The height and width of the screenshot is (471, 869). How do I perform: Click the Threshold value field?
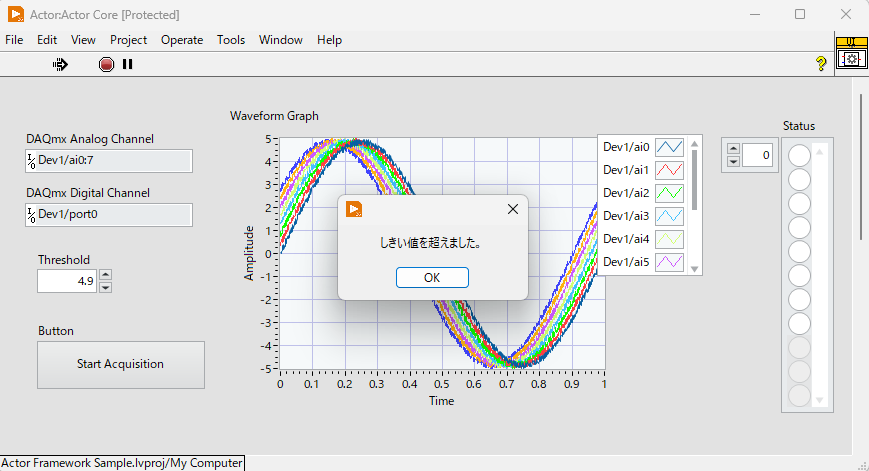point(67,281)
